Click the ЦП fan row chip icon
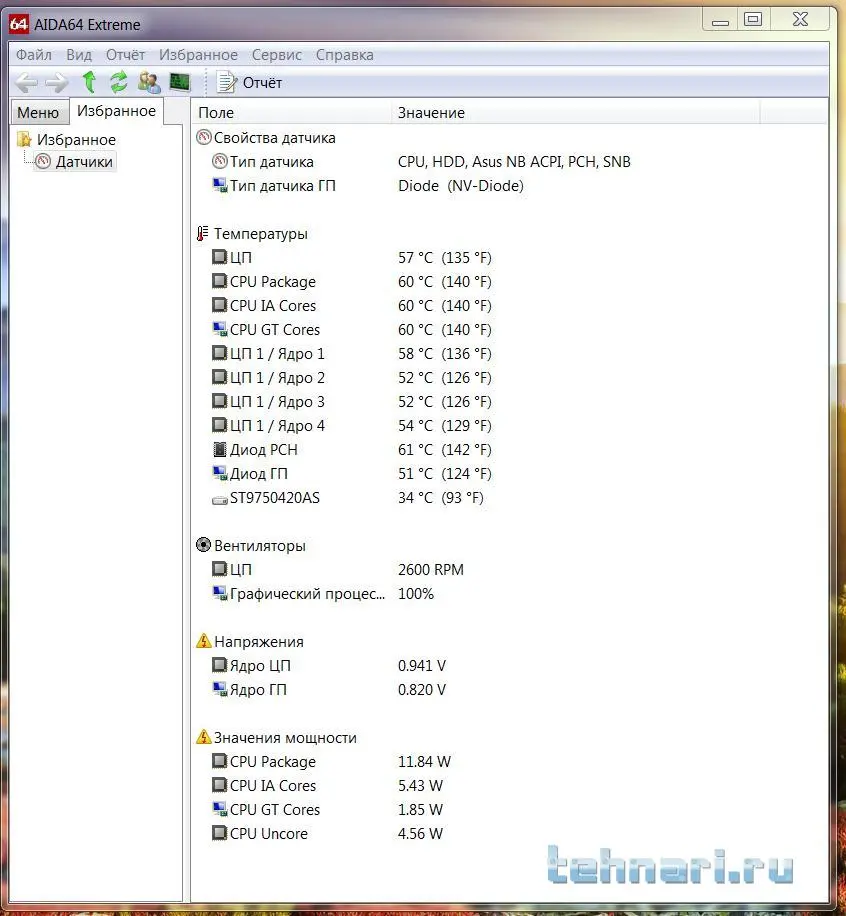Image resolution: width=846 pixels, height=916 pixels. [x=220, y=569]
